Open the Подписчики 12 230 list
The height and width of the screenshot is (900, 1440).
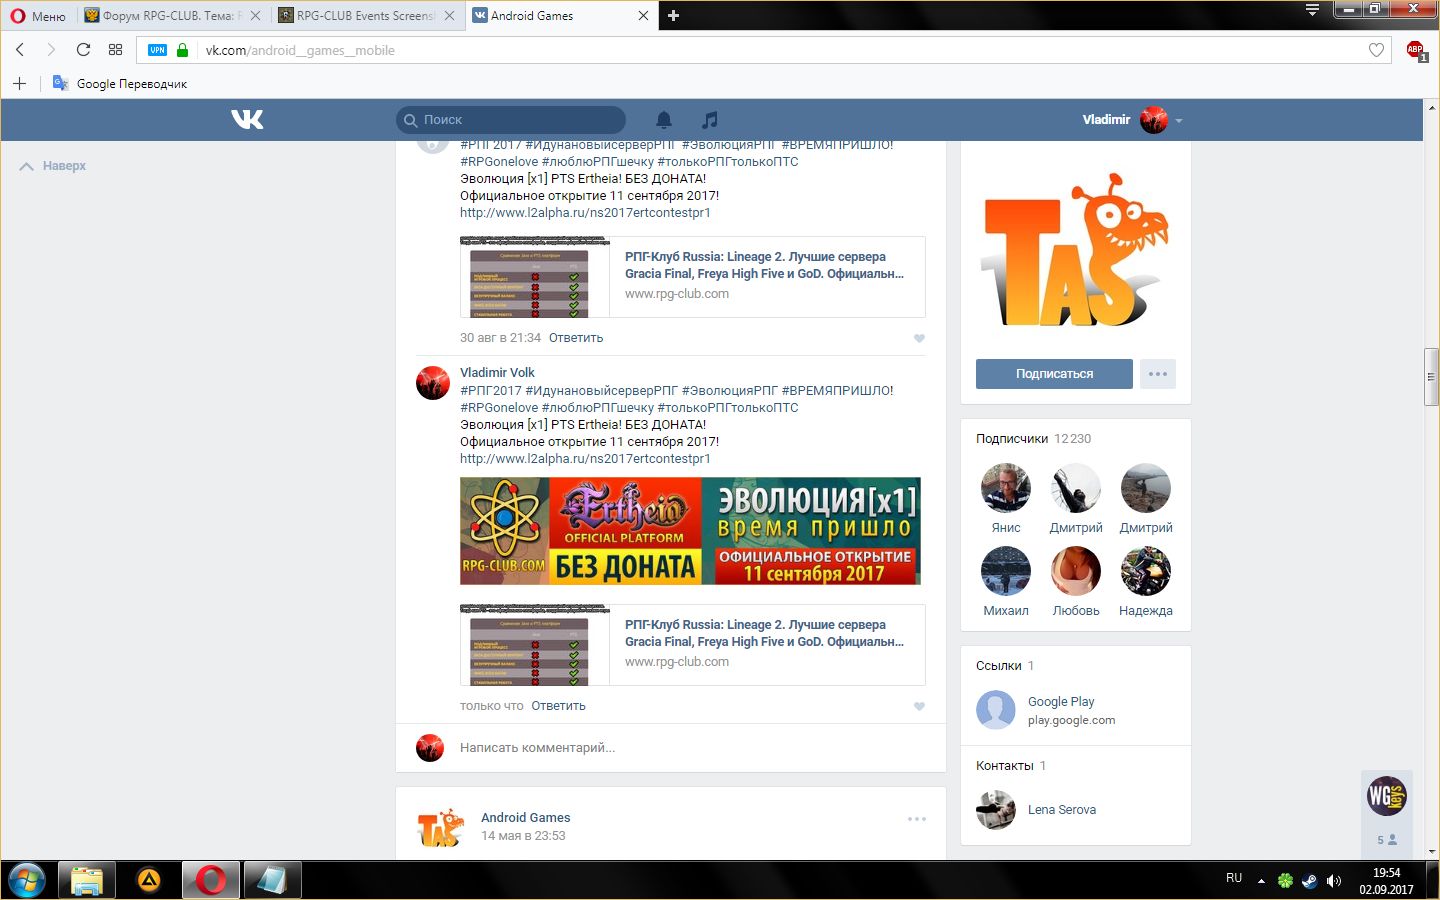(1033, 439)
